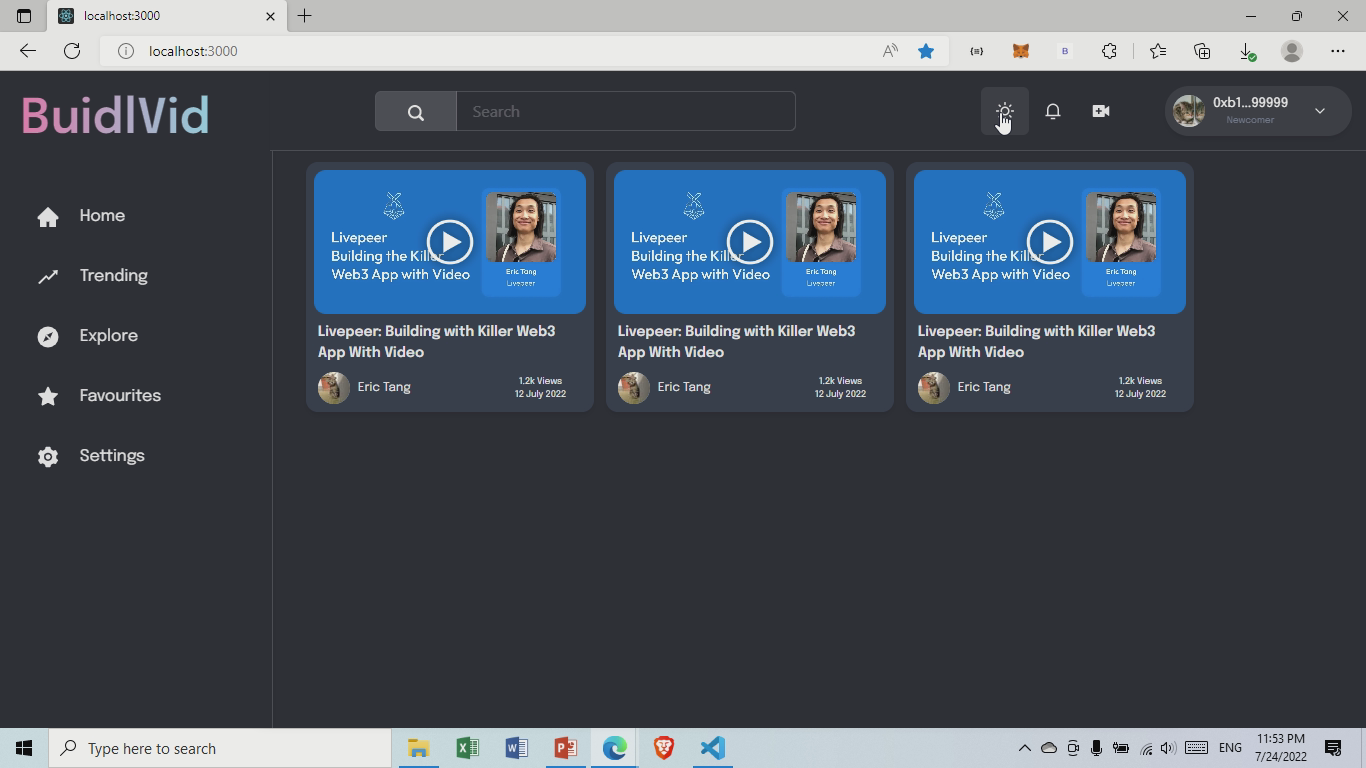Open Visual Studio Code from taskbar
This screenshot has width=1366, height=768.
[712, 748]
